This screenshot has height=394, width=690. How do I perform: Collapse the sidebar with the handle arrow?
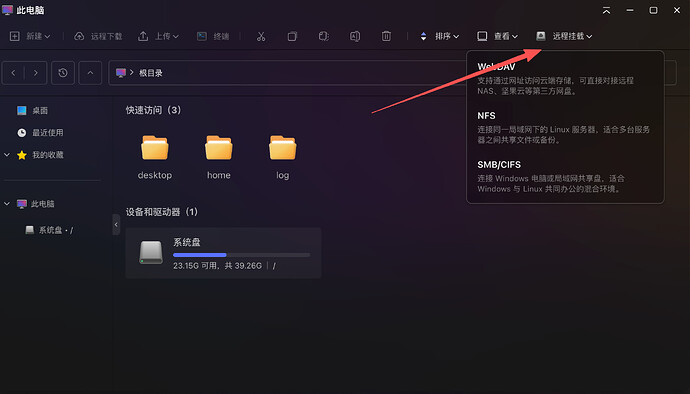(x=116, y=225)
